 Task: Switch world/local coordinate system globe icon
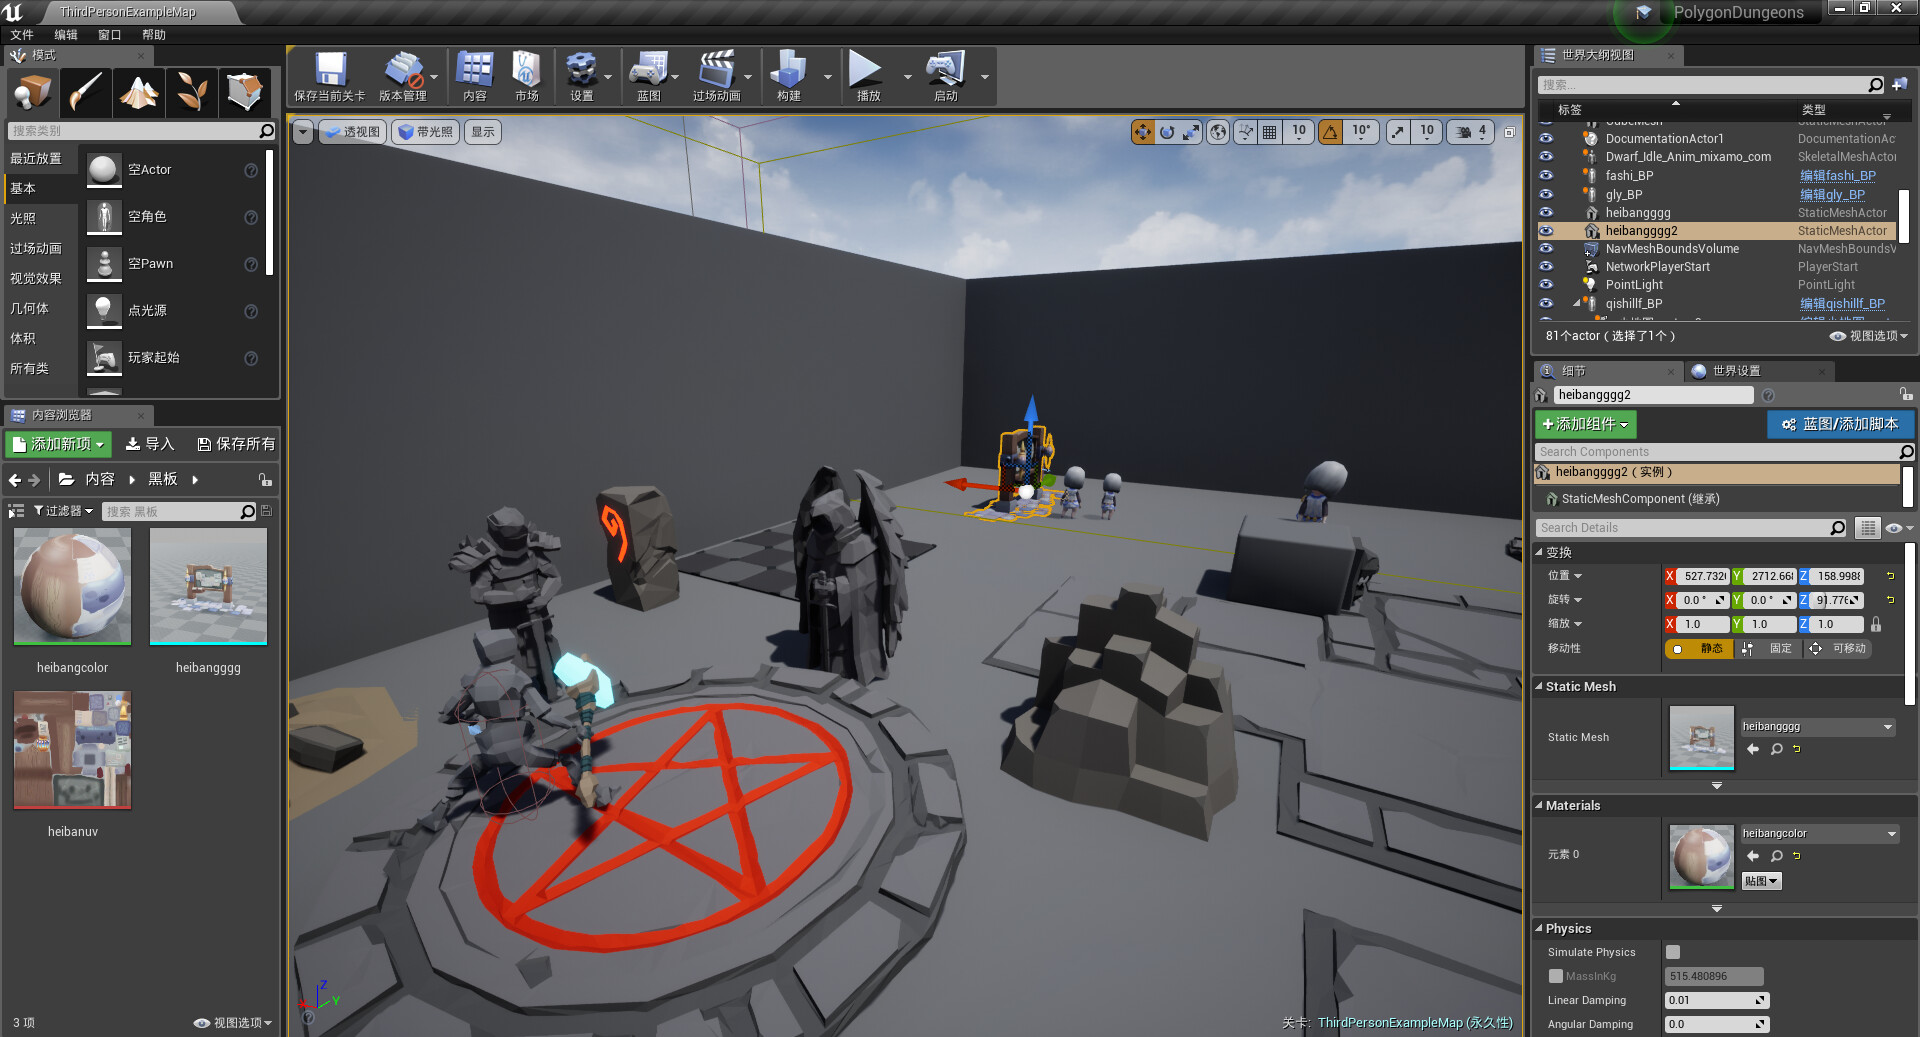click(1218, 132)
